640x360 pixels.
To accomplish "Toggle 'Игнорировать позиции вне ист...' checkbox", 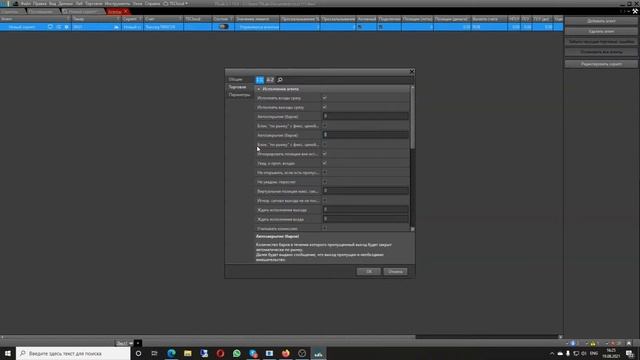I will pos(324,154).
